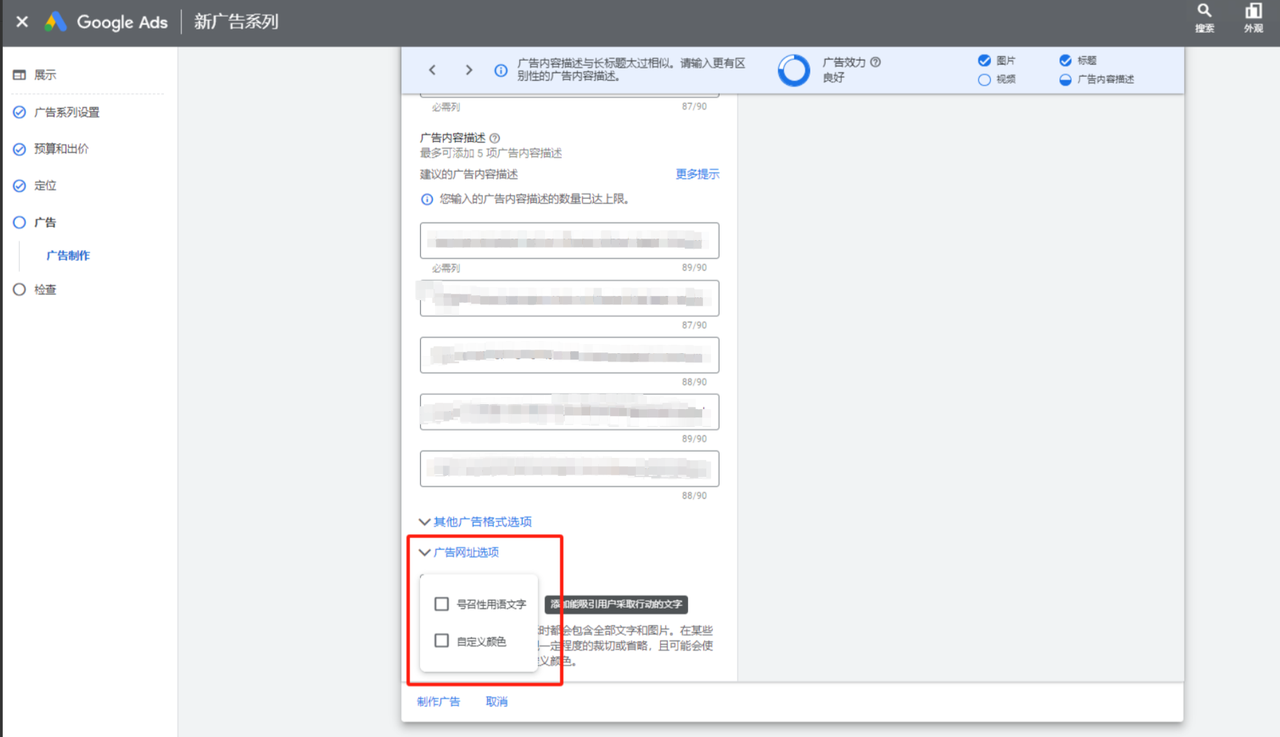The height and width of the screenshot is (737, 1280).
Task: Click fourth description field showing 89/90
Action: [569, 412]
